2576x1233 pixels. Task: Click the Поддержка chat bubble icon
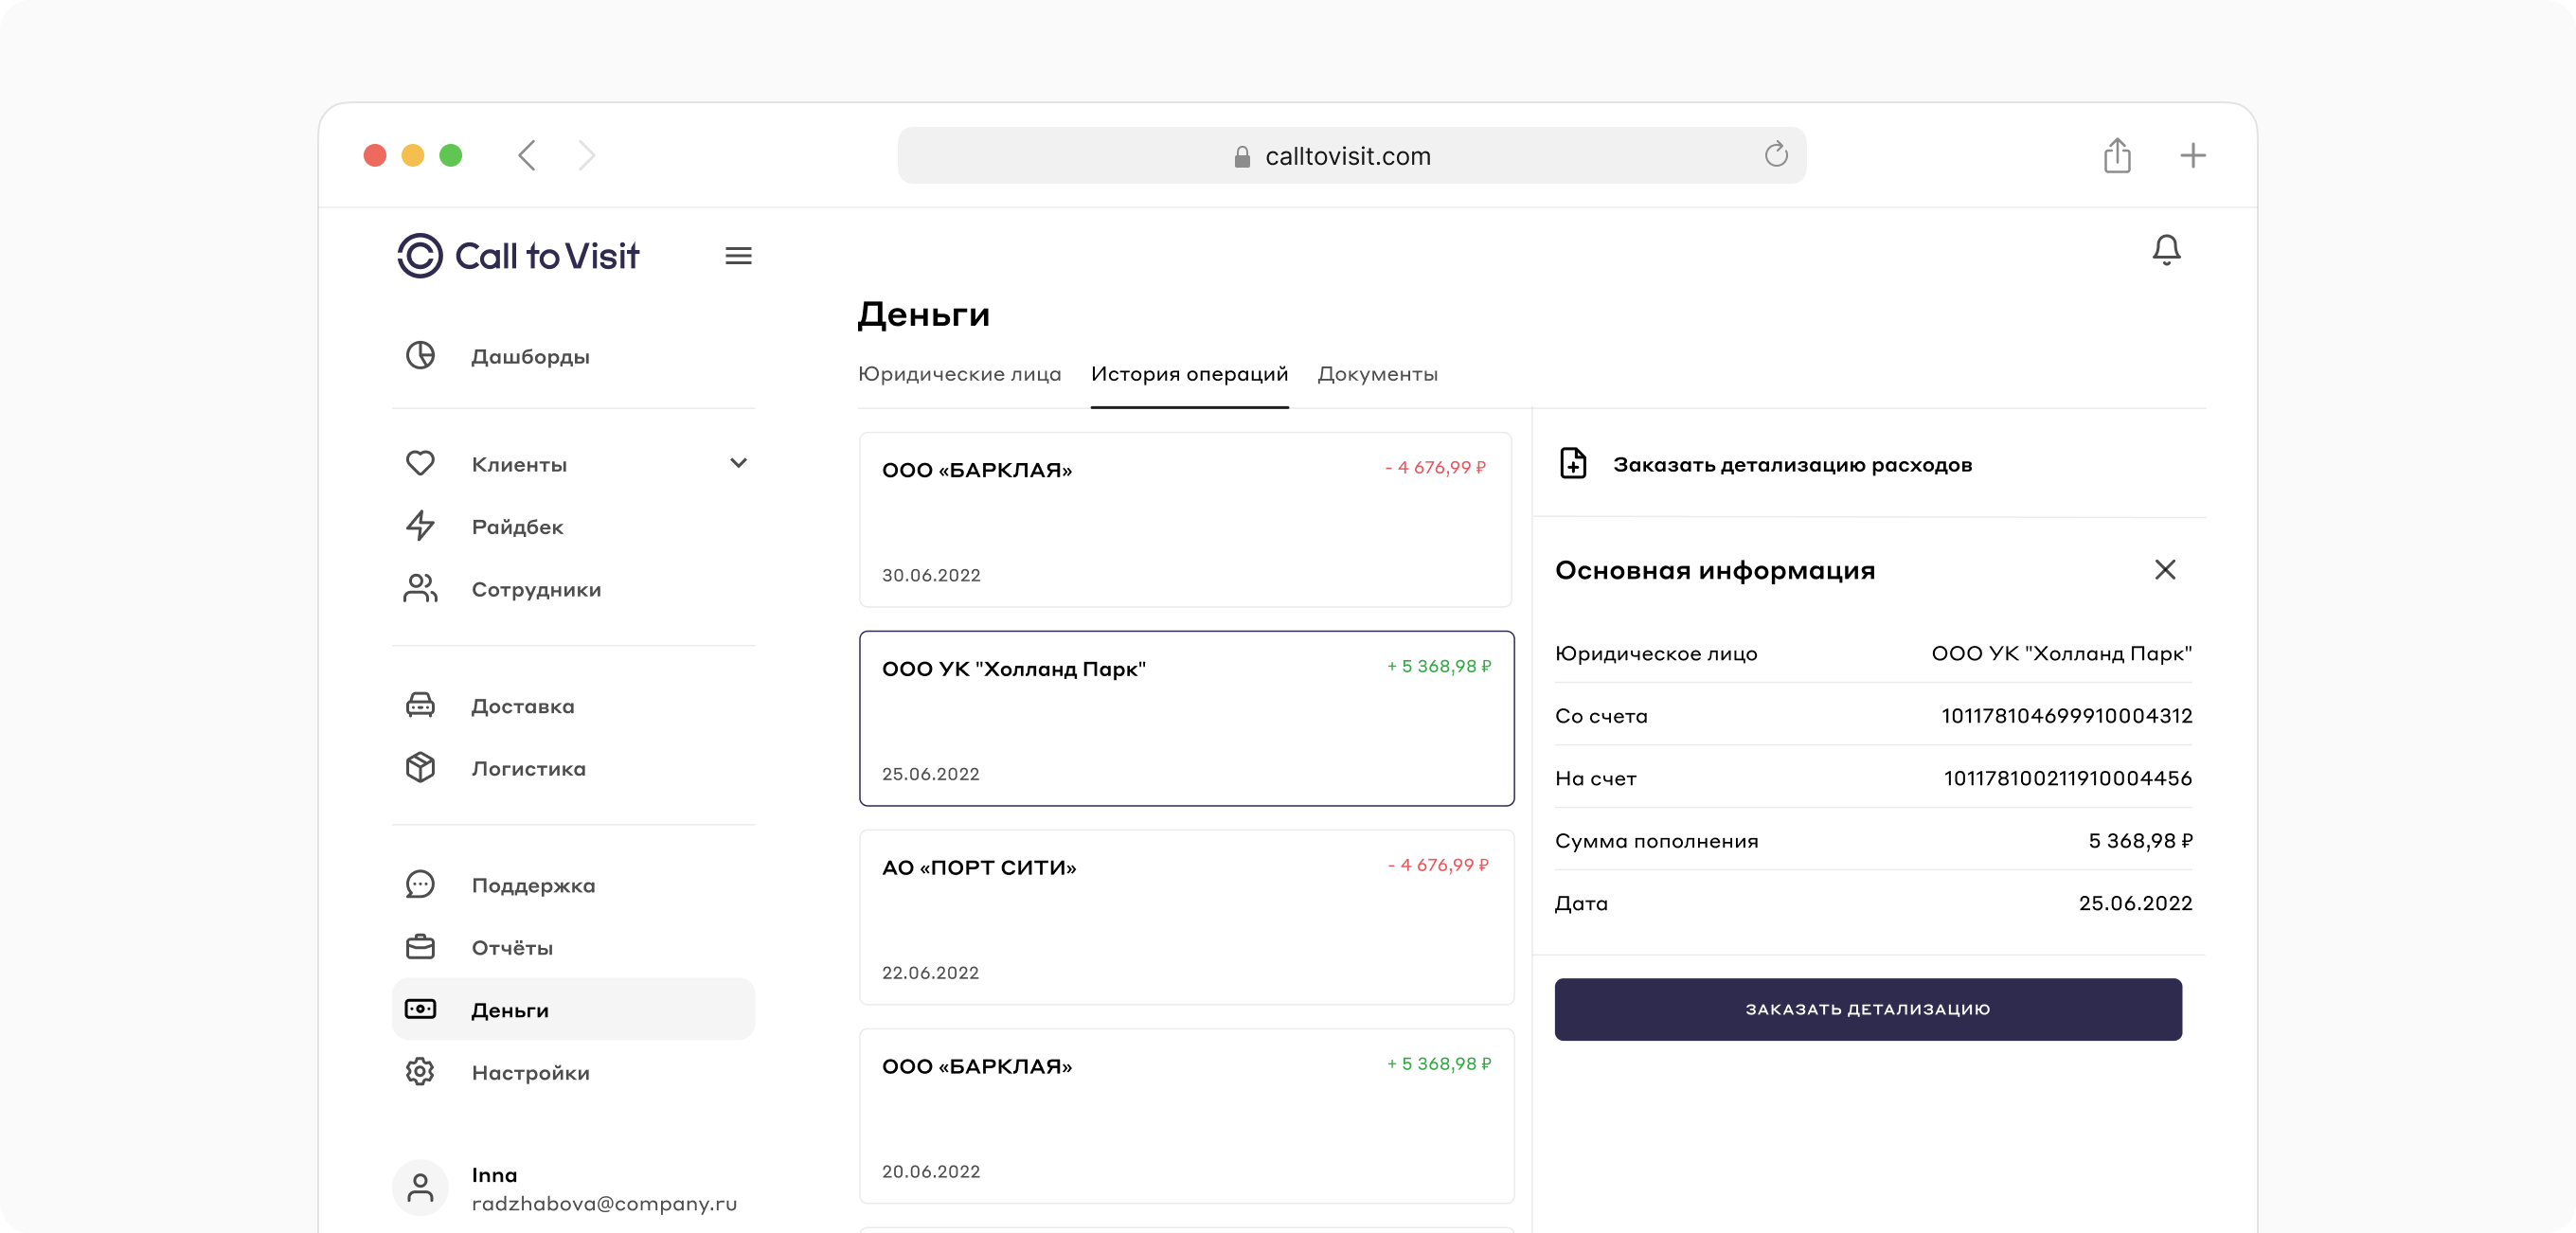(420, 885)
